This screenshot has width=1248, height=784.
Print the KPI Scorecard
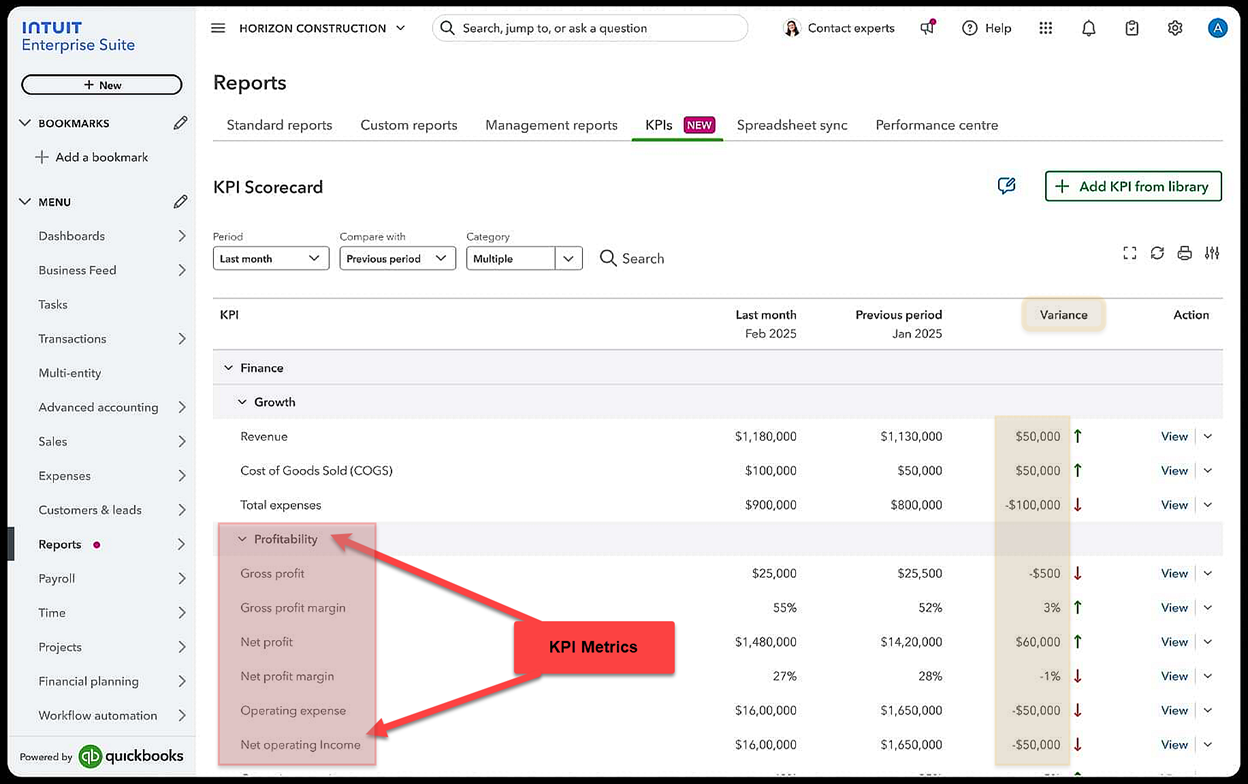click(x=1184, y=253)
